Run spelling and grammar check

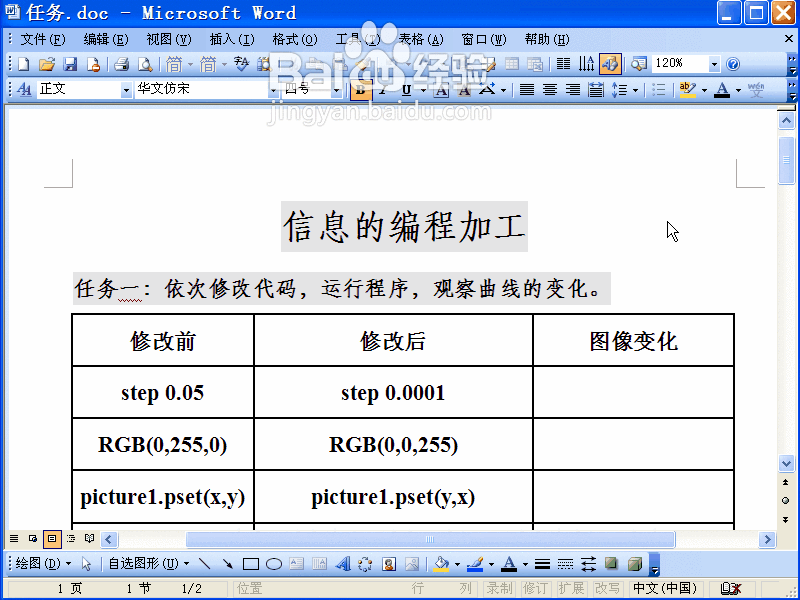240,62
